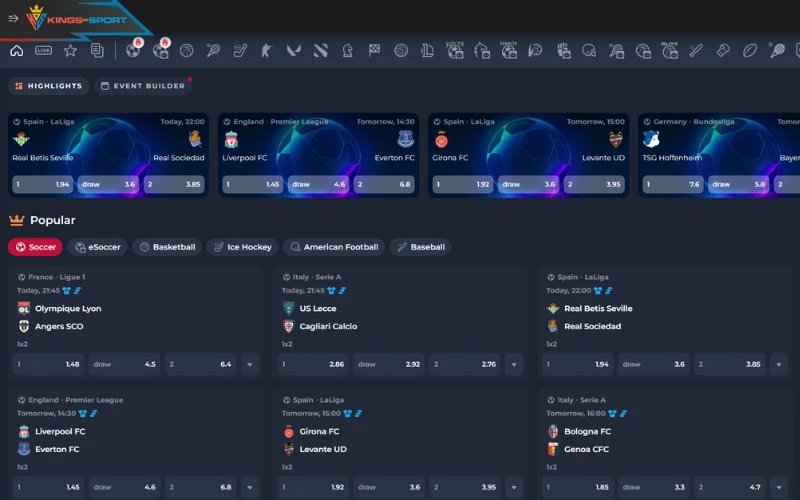
Task: Go to the Home icon in sports bar
Action: 17,51
